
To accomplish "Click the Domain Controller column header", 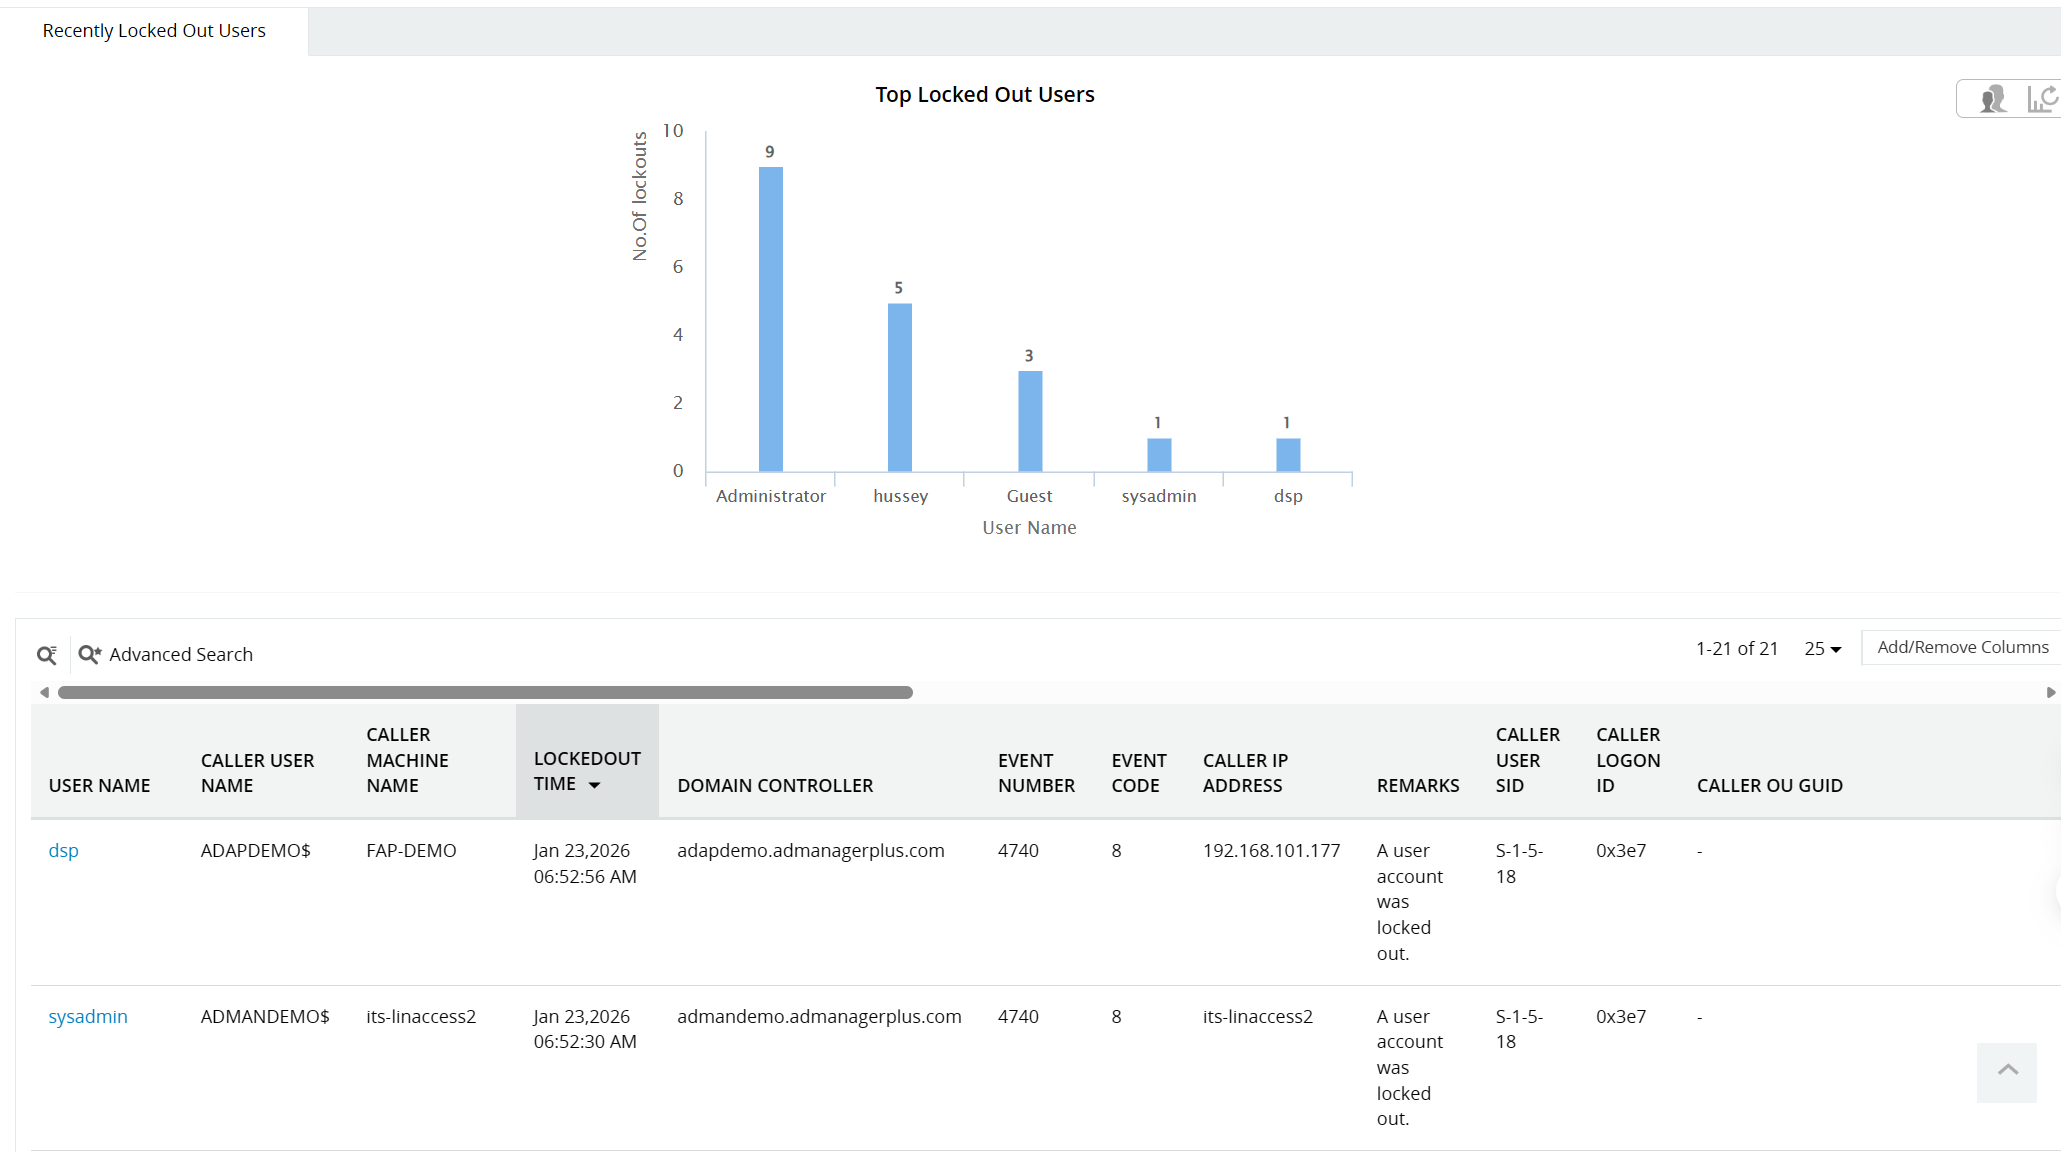I will (775, 786).
